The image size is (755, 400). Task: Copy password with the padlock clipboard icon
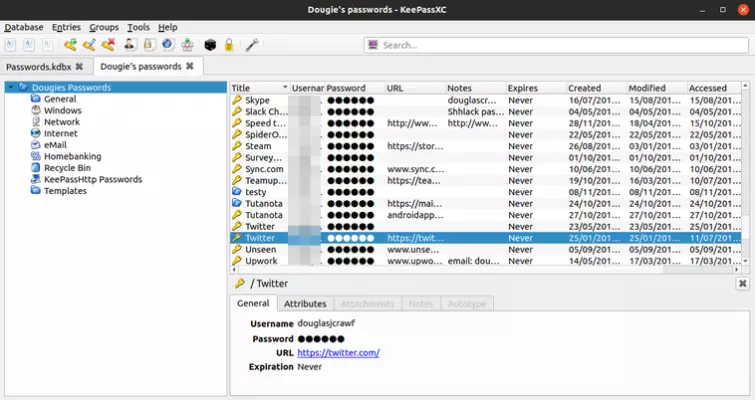pyautogui.click(x=148, y=45)
